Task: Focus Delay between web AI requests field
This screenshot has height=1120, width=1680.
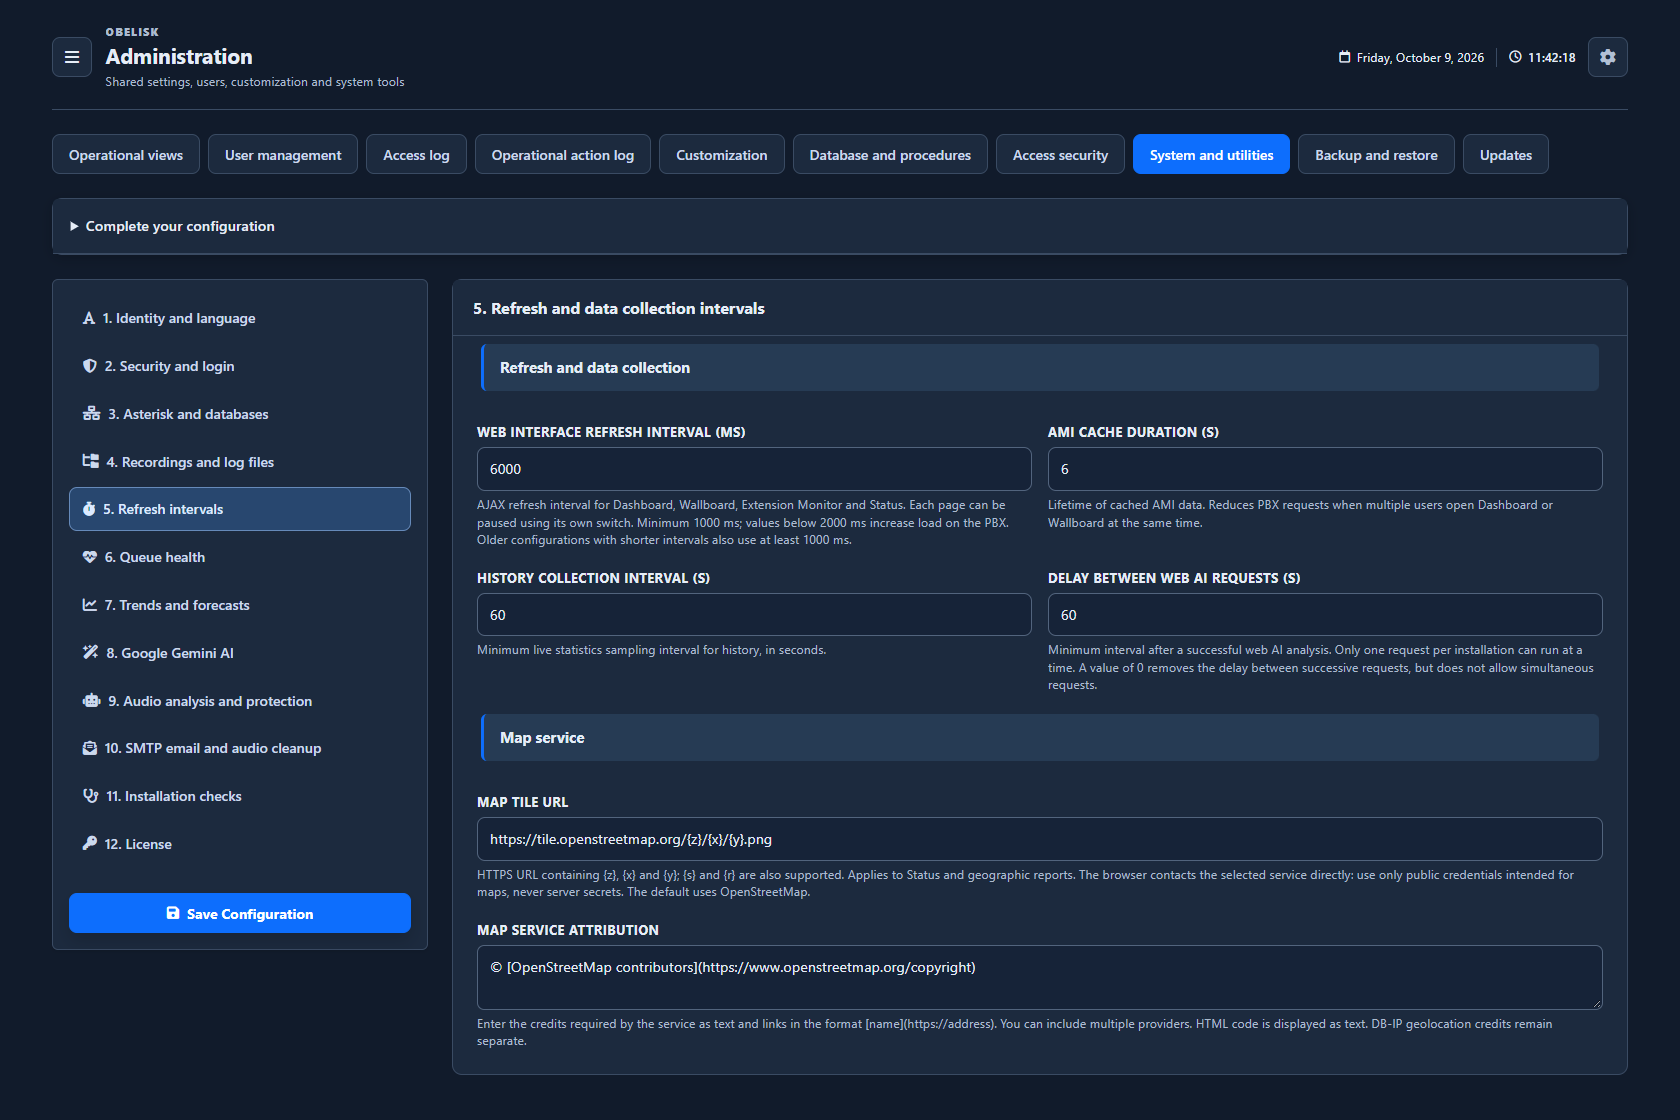Action: (1325, 615)
